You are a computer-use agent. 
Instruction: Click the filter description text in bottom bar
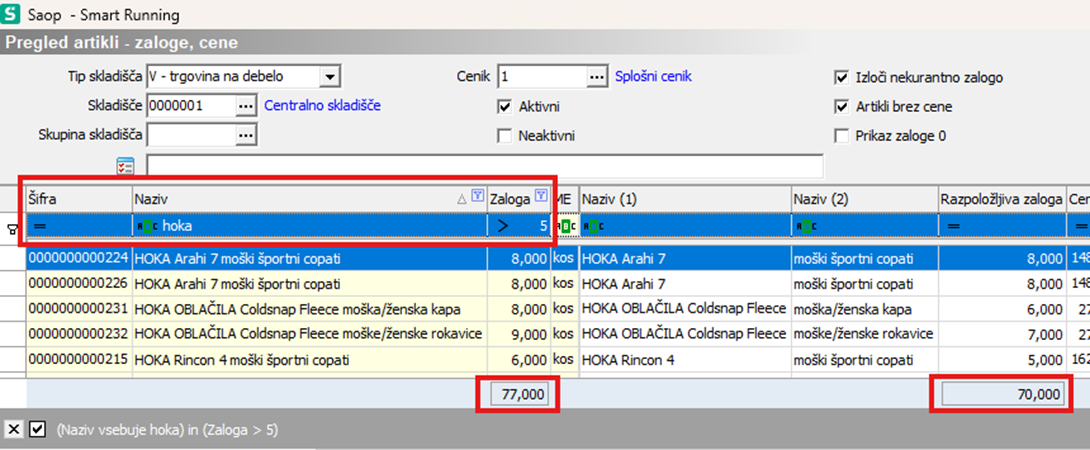167,431
